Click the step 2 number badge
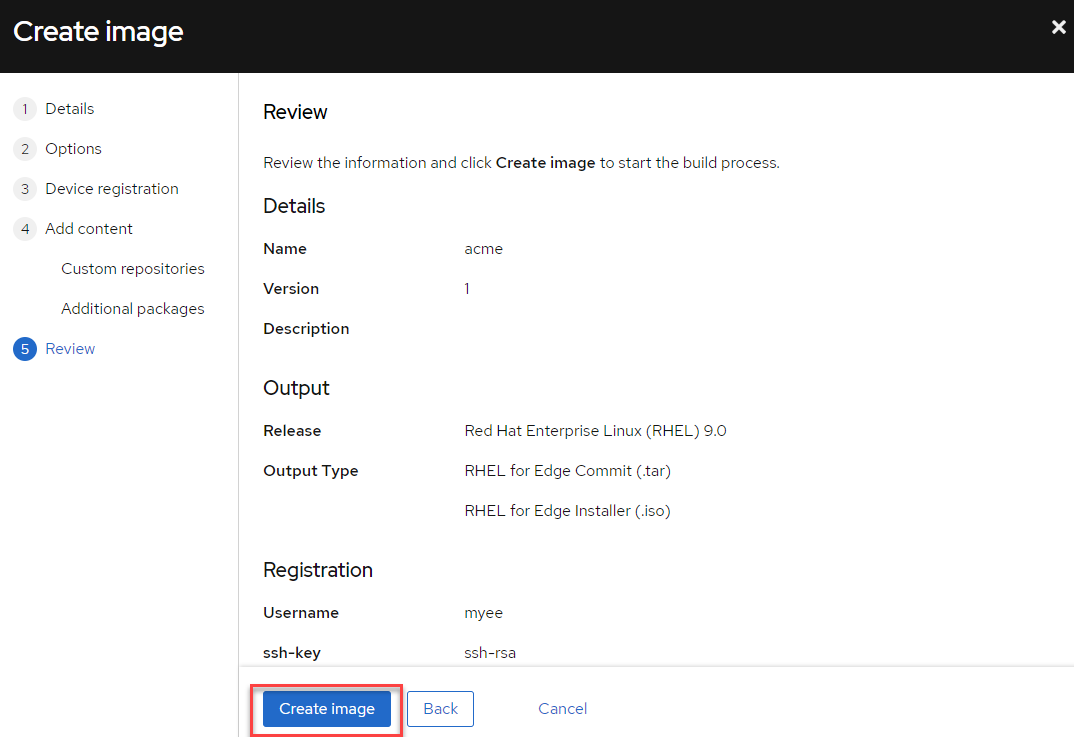 coord(25,149)
